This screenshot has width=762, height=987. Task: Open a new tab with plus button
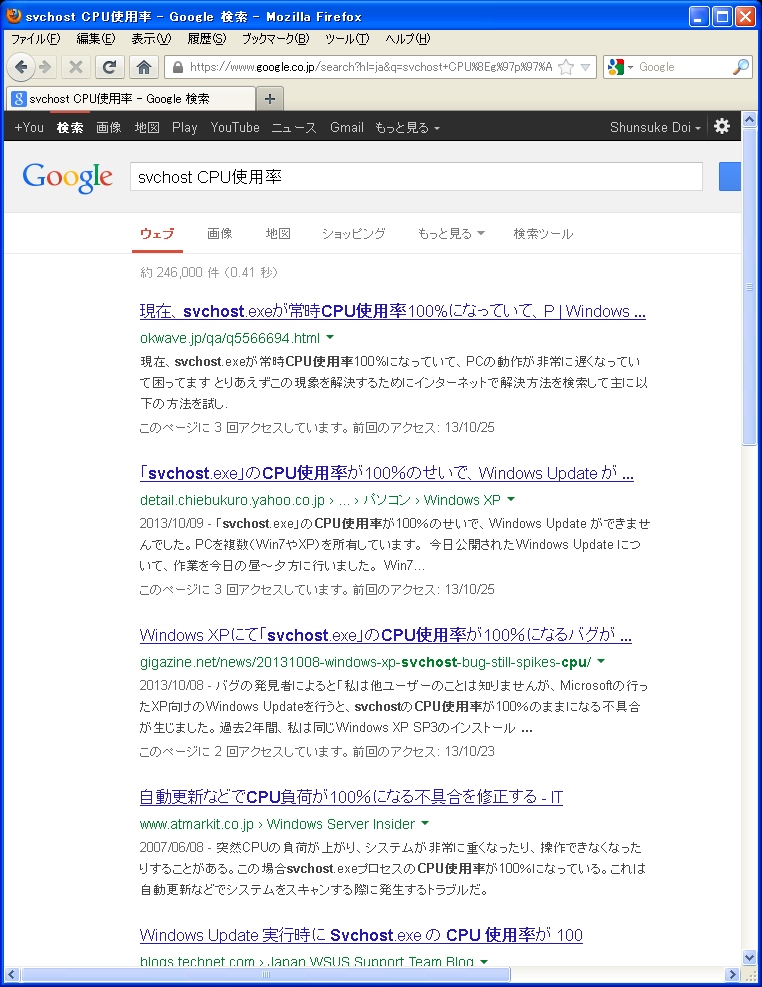click(270, 98)
